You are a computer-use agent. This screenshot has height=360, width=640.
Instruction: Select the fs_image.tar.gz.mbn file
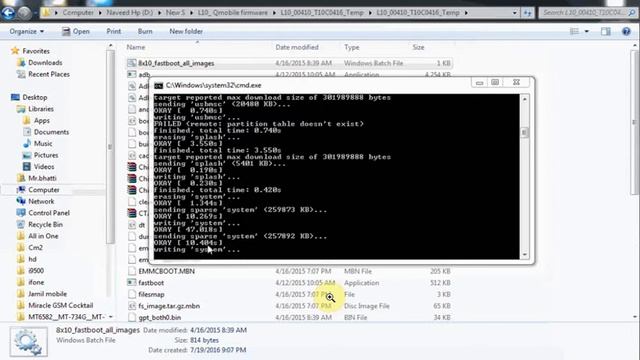pyautogui.click(x=169, y=306)
